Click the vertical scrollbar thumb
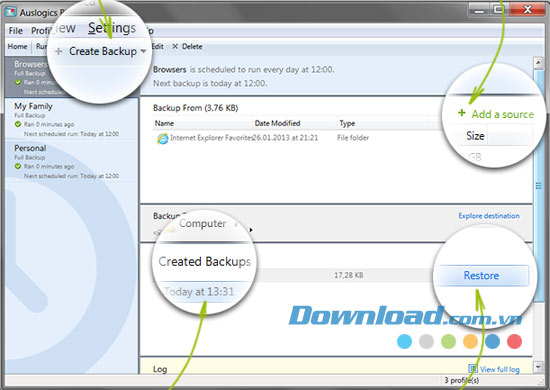 point(538,185)
